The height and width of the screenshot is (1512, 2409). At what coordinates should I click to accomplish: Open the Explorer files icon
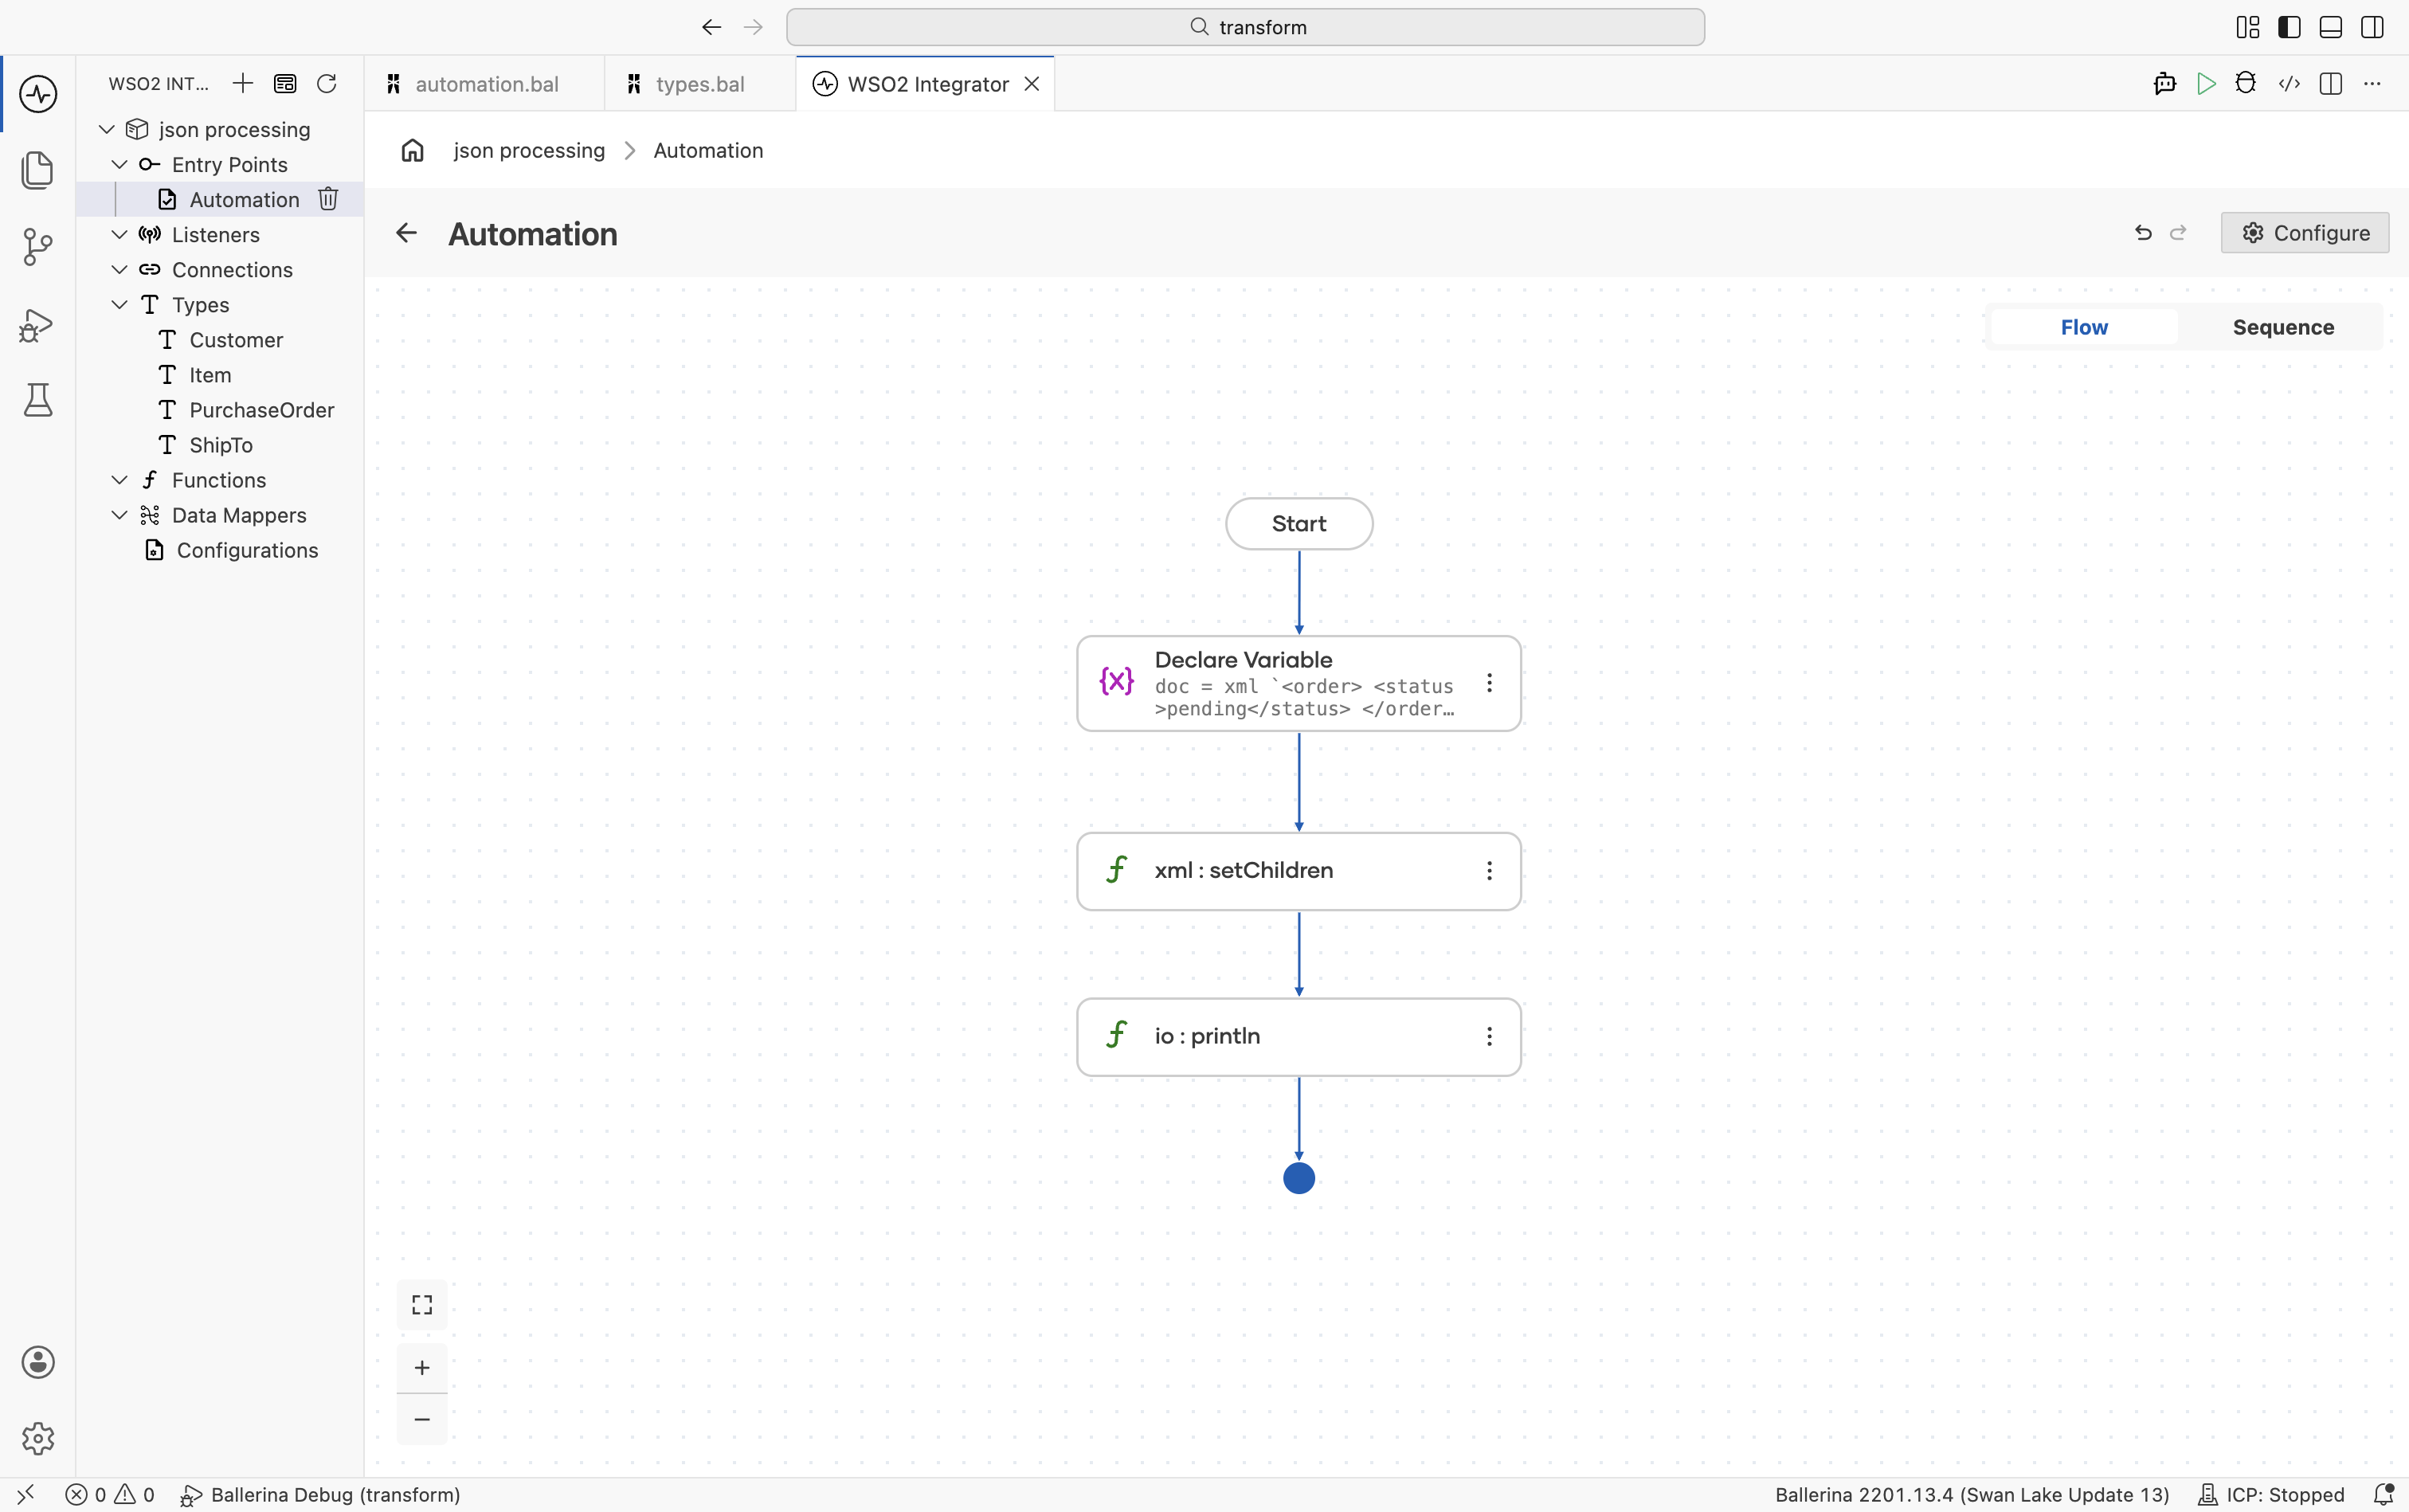click(38, 170)
